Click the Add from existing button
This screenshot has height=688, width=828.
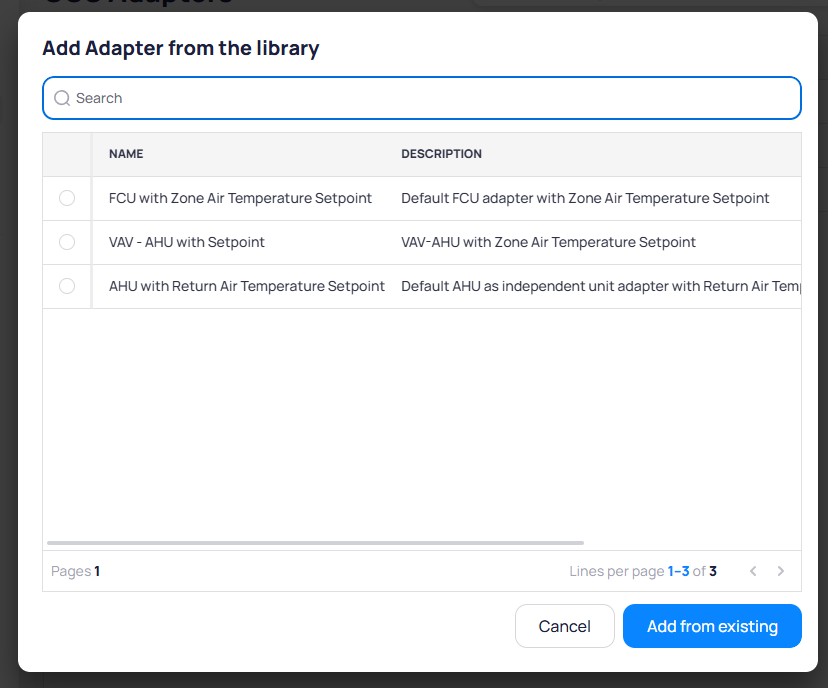click(712, 626)
